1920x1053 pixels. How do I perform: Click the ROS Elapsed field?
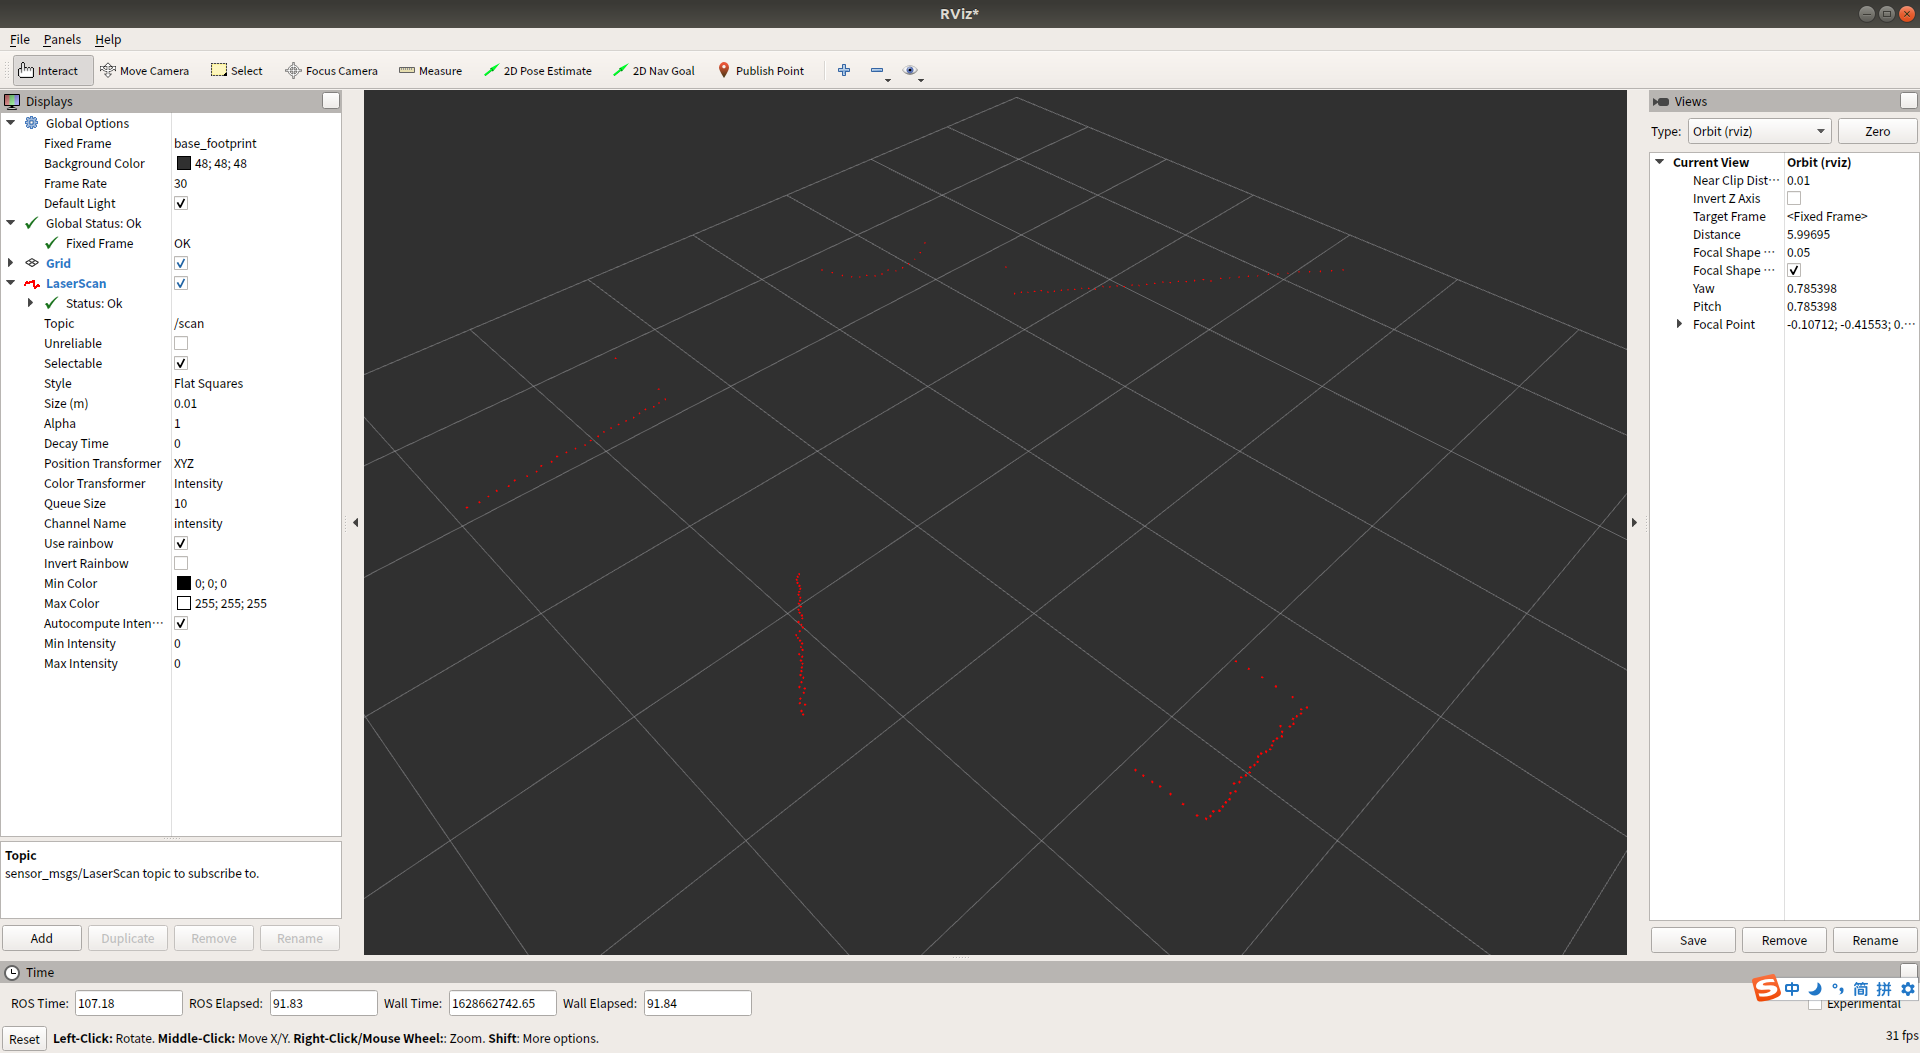(323, 1003)
